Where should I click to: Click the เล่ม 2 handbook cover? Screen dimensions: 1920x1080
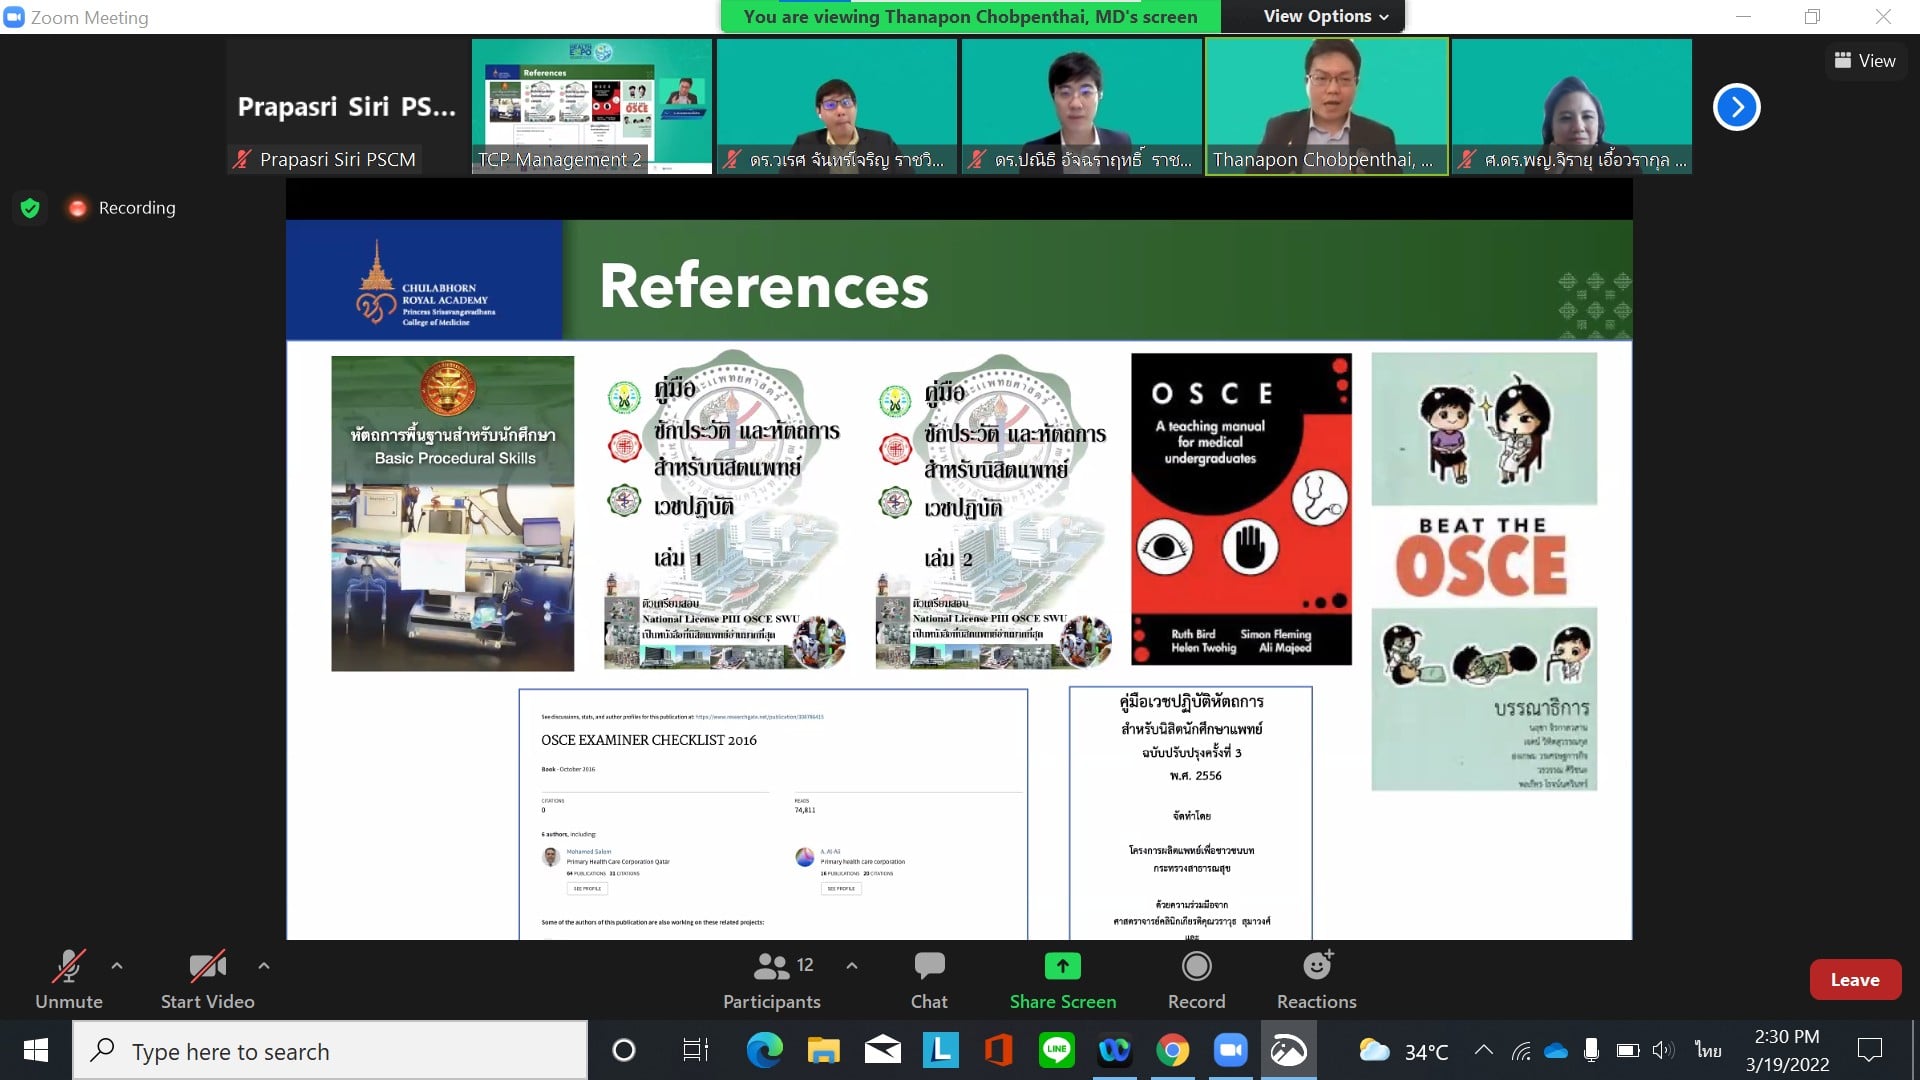[995, 510]
